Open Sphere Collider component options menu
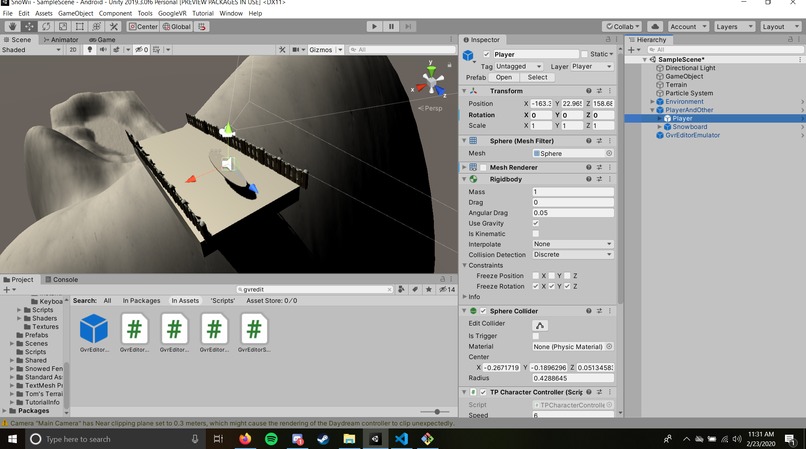806x449 pixels. click(x=610, y=311)
